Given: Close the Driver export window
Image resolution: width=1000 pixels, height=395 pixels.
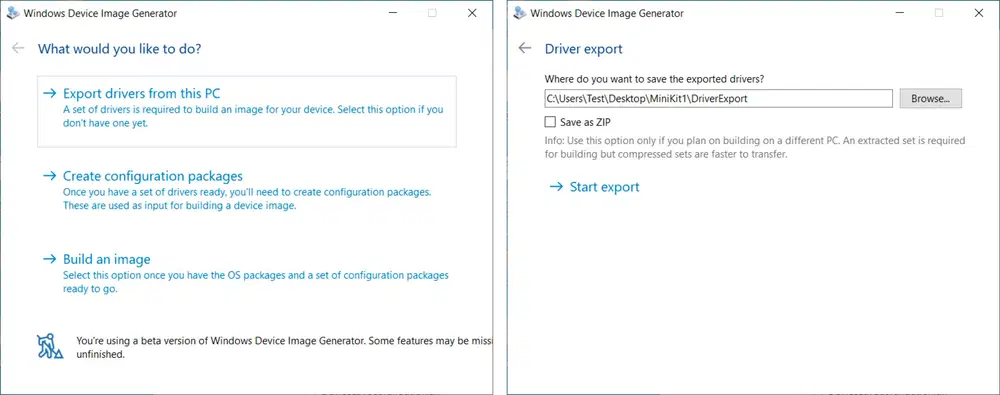Looking at the screenshot, I should tap(979, 13).
